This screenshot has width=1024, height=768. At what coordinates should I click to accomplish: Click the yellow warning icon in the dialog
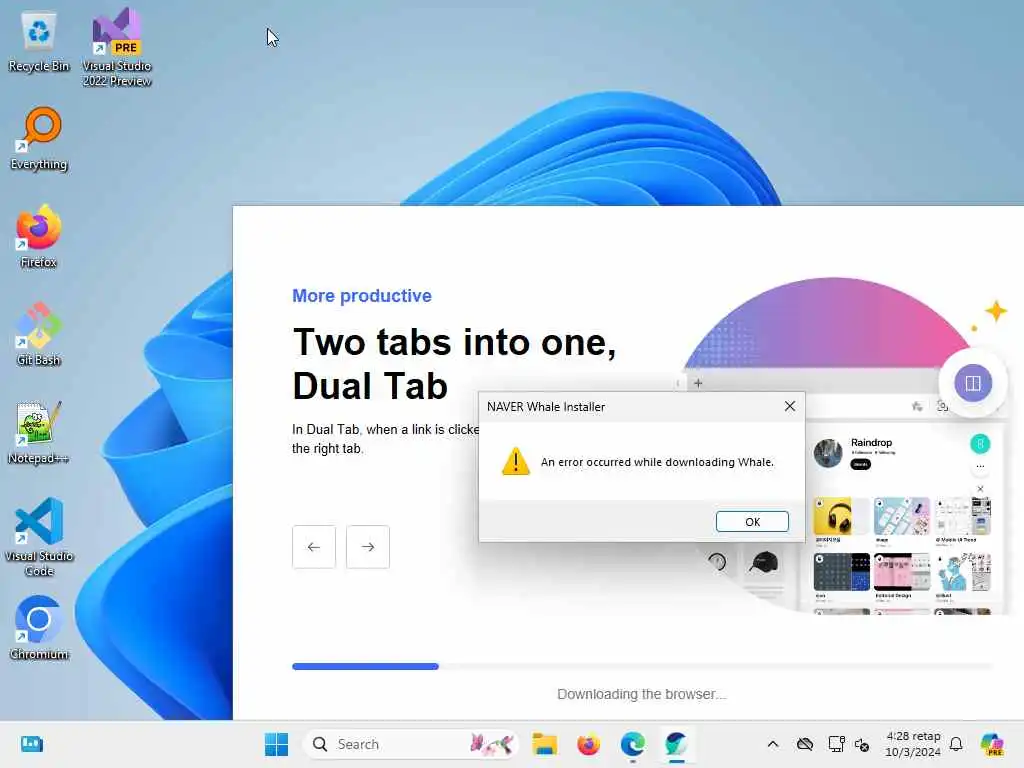tap(516, 462)
